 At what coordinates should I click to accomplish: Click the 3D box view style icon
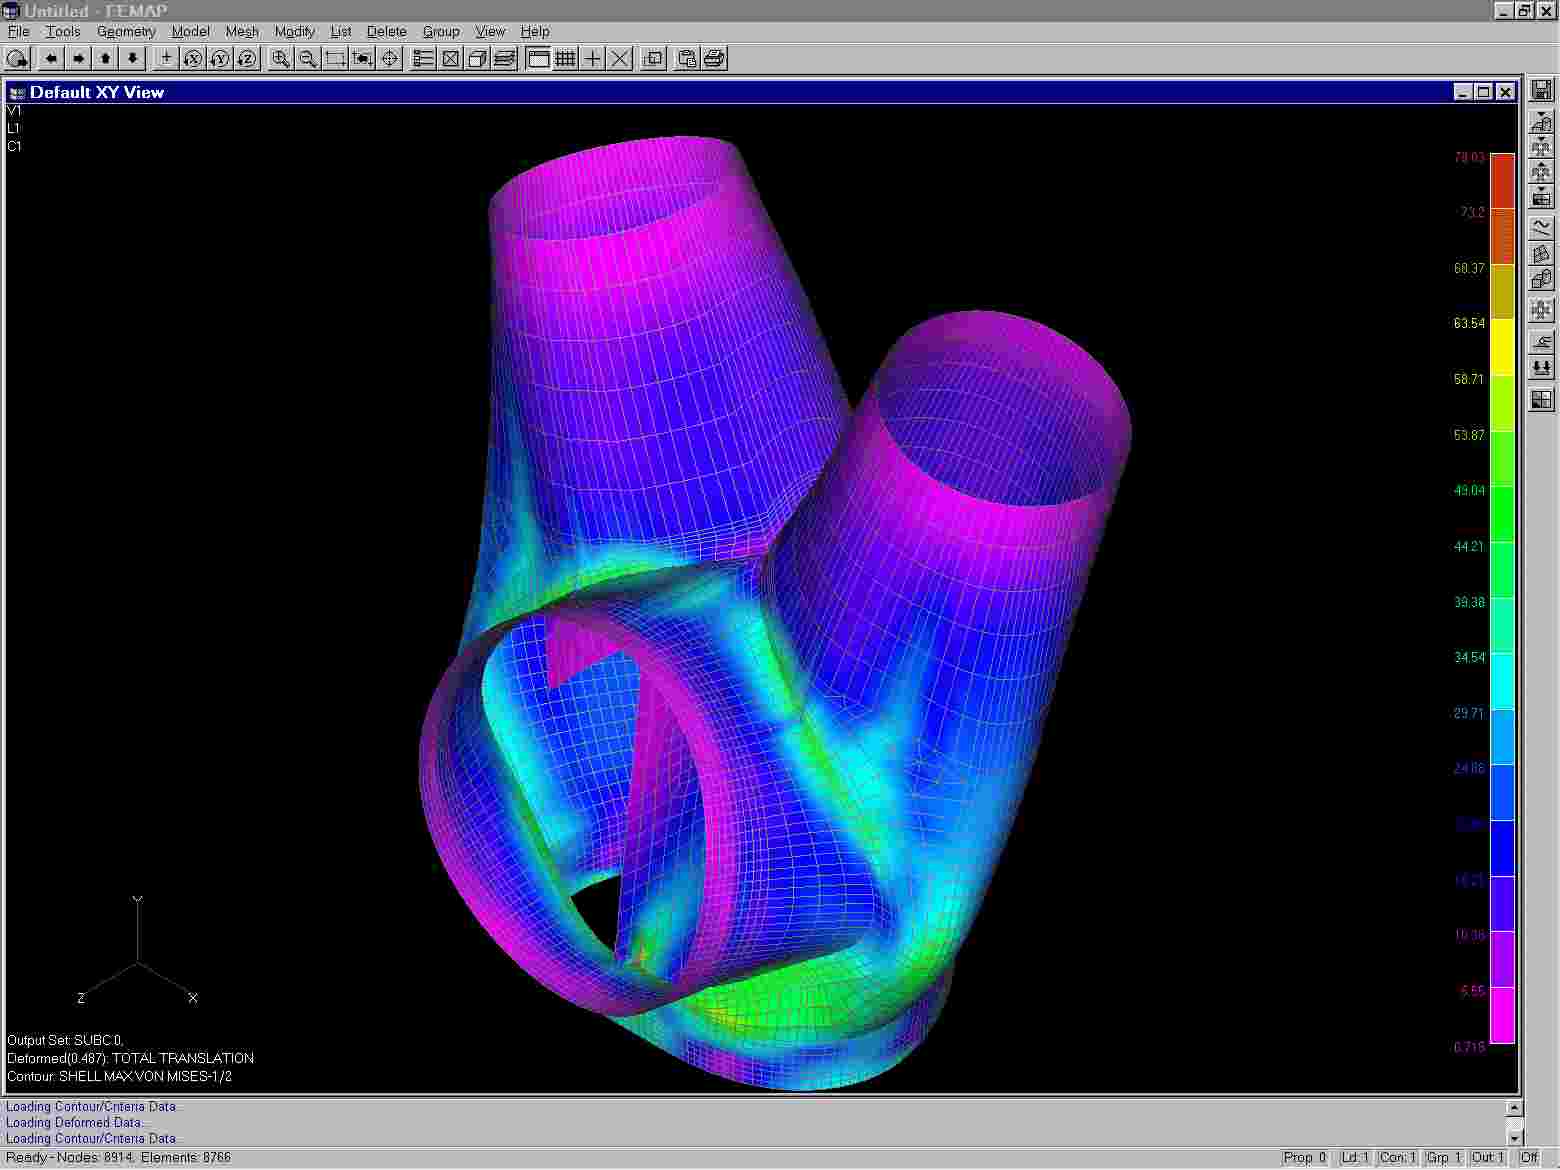pyautogui.click(x=477, y=58)
